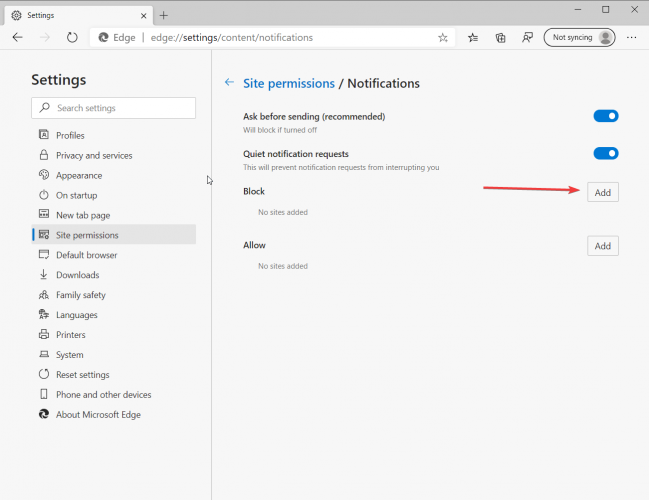This screenshot has height=500, width=649.
Task: Click the Reset settings icon
Action: pyautogui.click(x=43, y=374)
